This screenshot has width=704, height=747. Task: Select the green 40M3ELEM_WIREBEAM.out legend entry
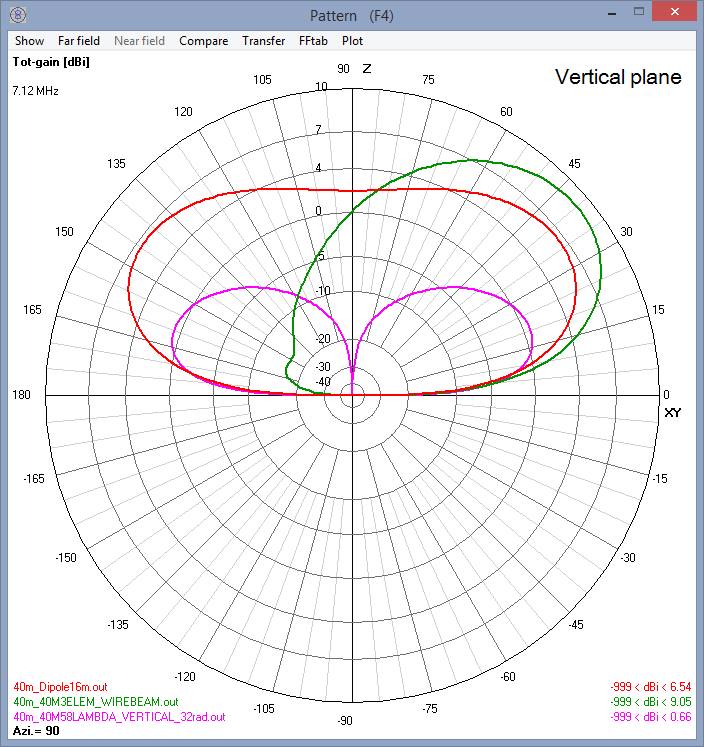point(95,702)
